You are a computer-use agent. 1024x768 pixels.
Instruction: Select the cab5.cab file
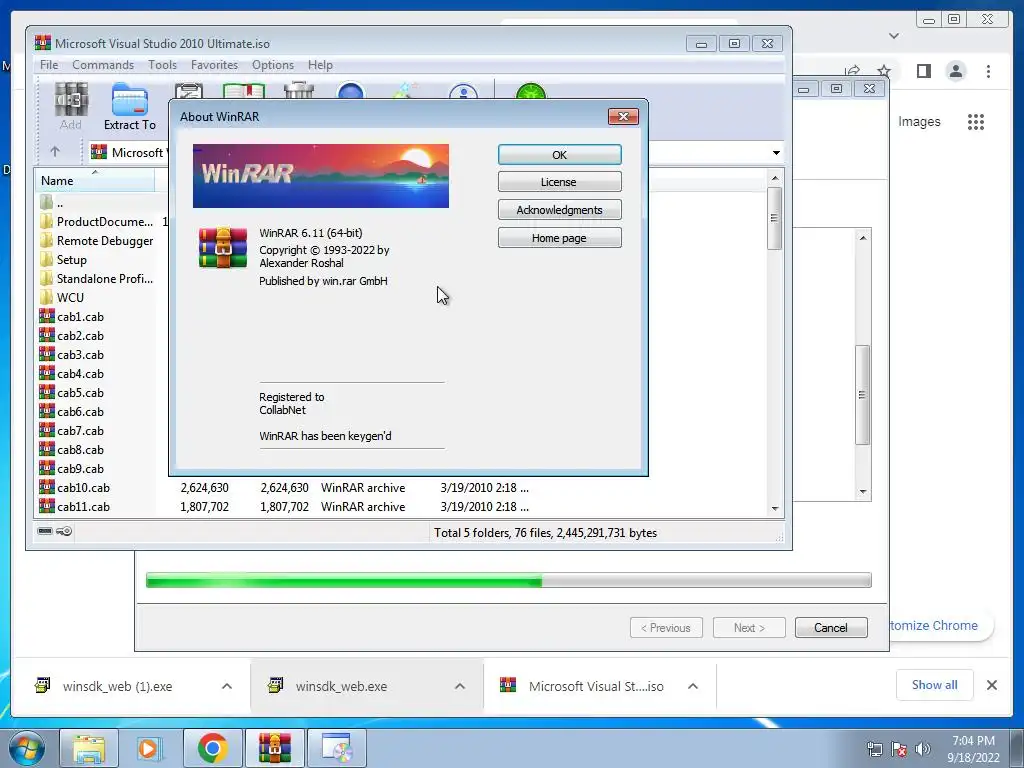pos(71,392)
